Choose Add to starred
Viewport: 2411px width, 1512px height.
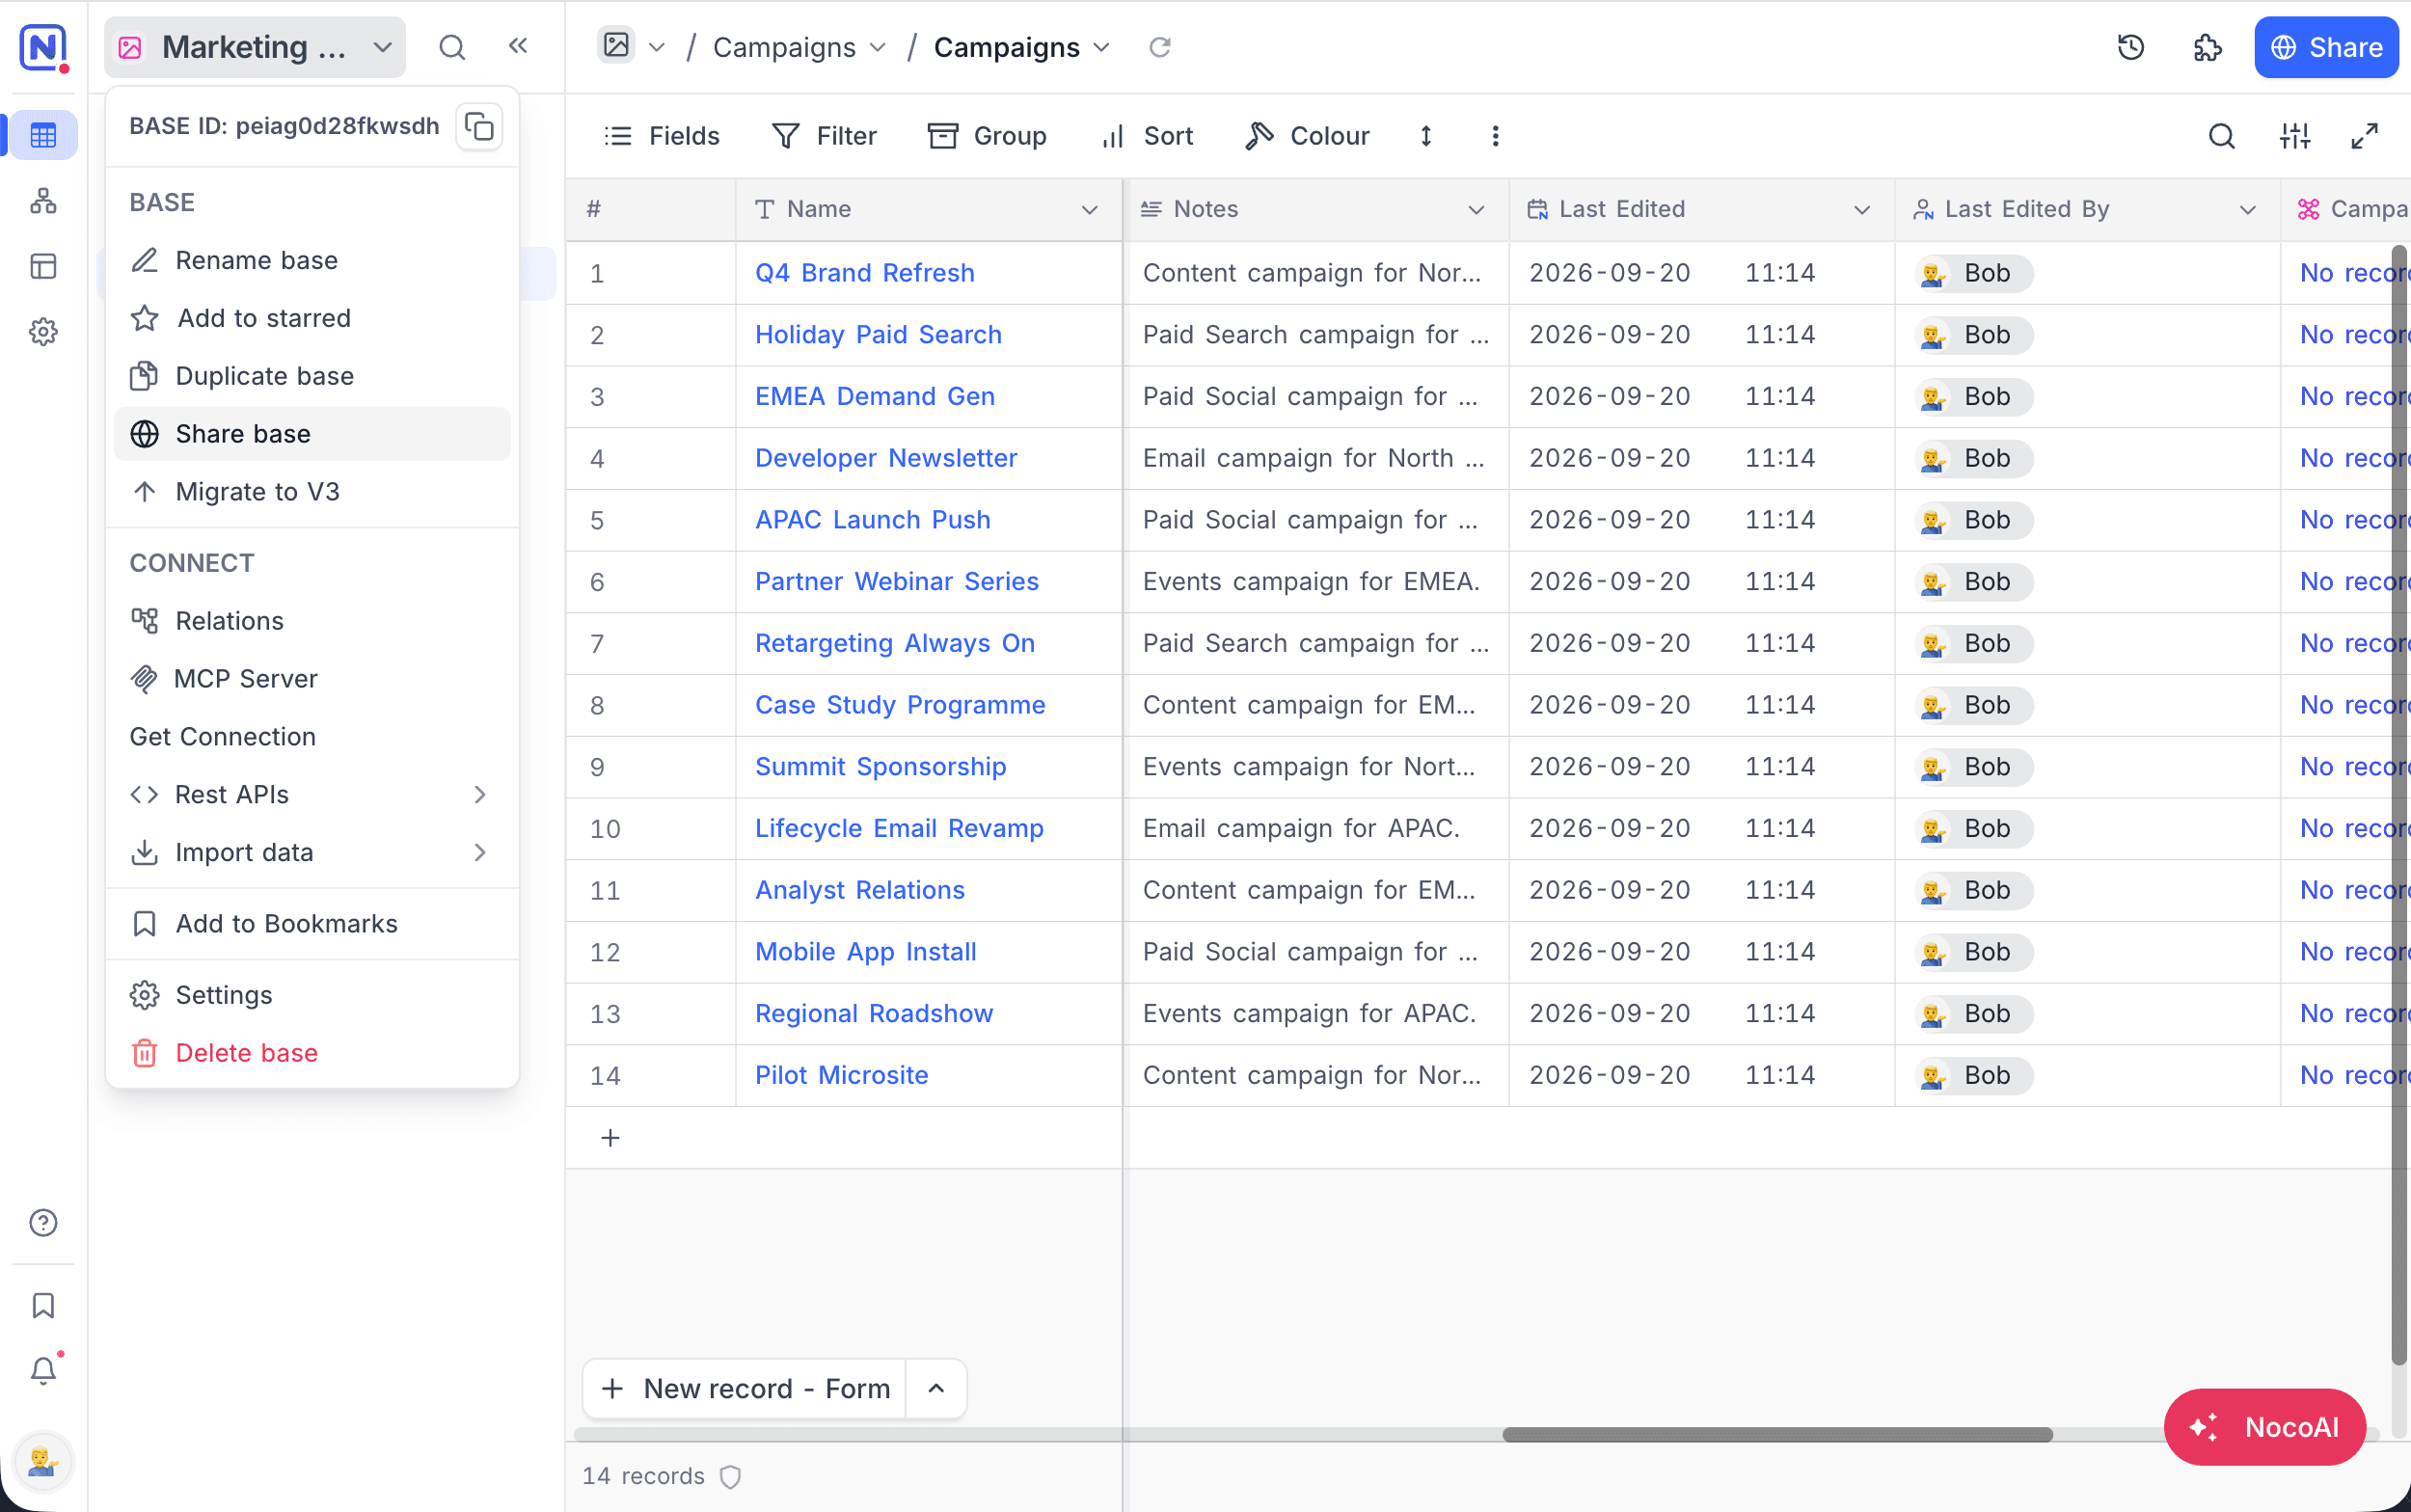click(312, 318)
